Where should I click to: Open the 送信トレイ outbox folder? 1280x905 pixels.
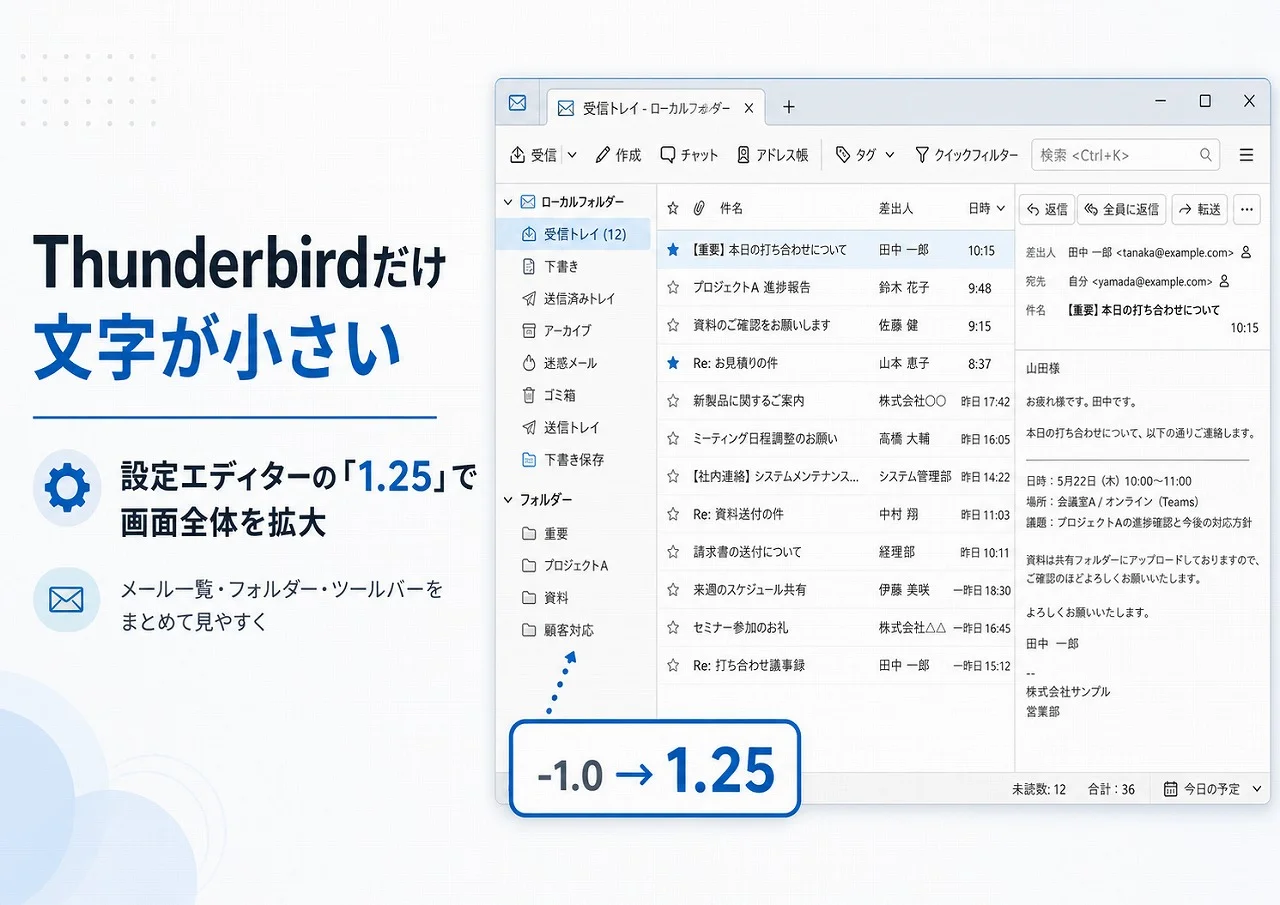point(561,427)
